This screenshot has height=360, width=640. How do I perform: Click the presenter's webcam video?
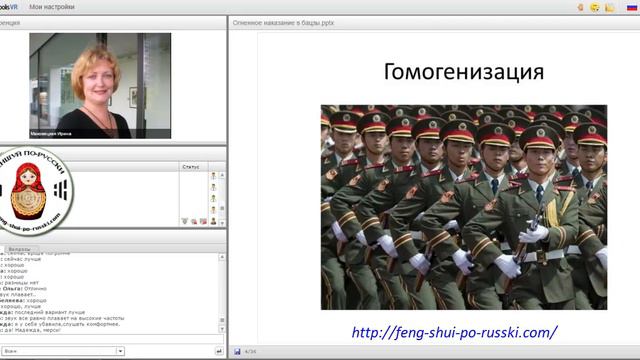100,86
